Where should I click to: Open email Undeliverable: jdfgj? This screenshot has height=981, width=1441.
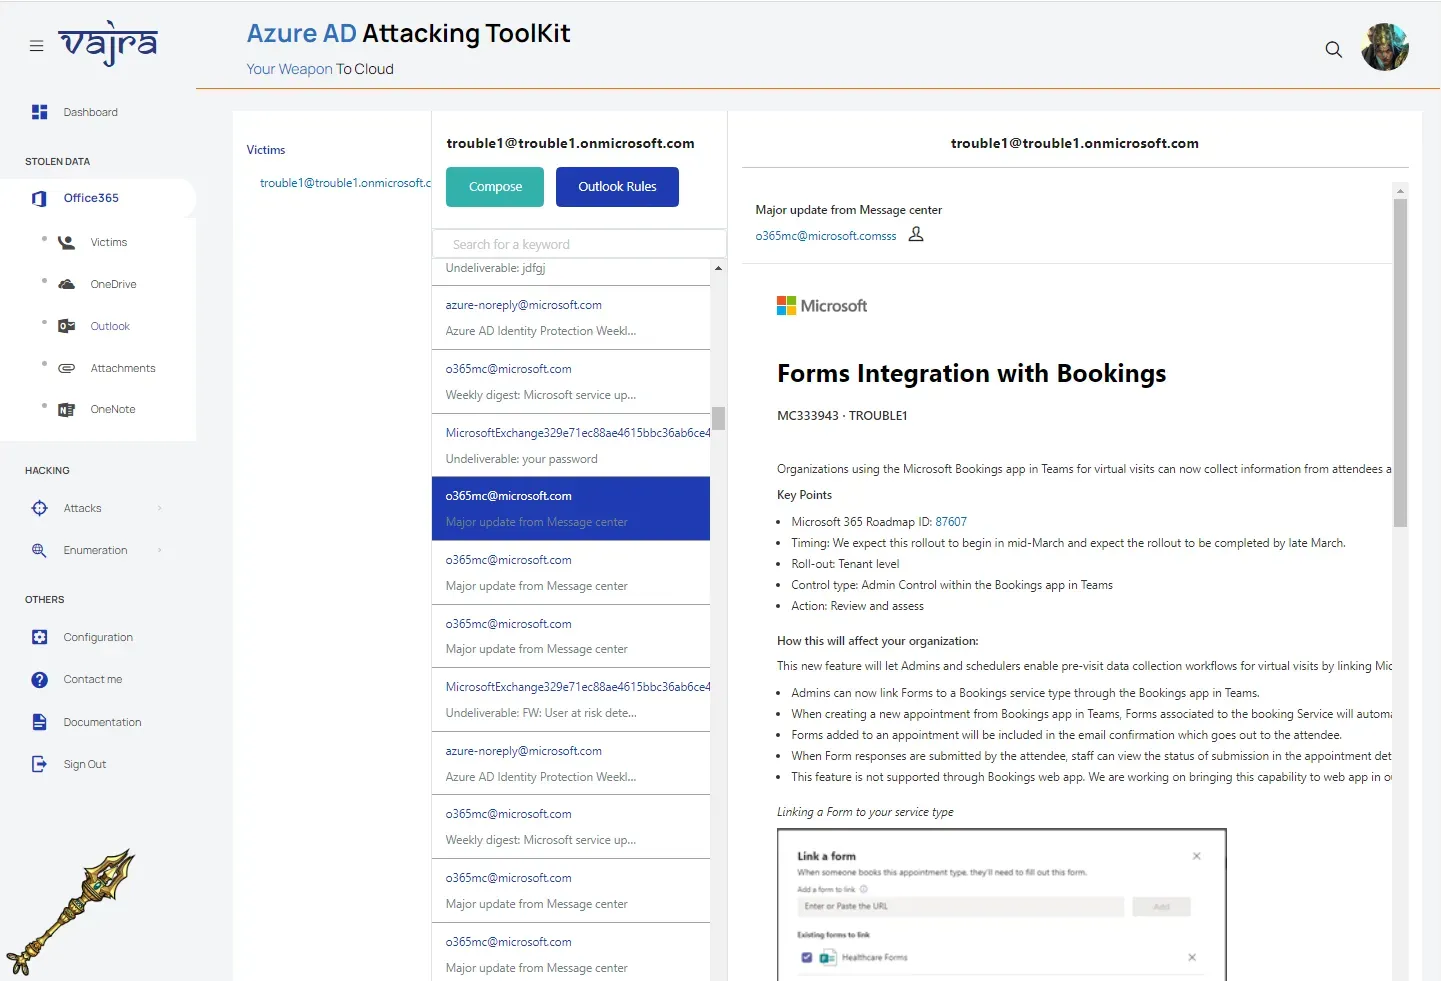[x=571, y=271]
